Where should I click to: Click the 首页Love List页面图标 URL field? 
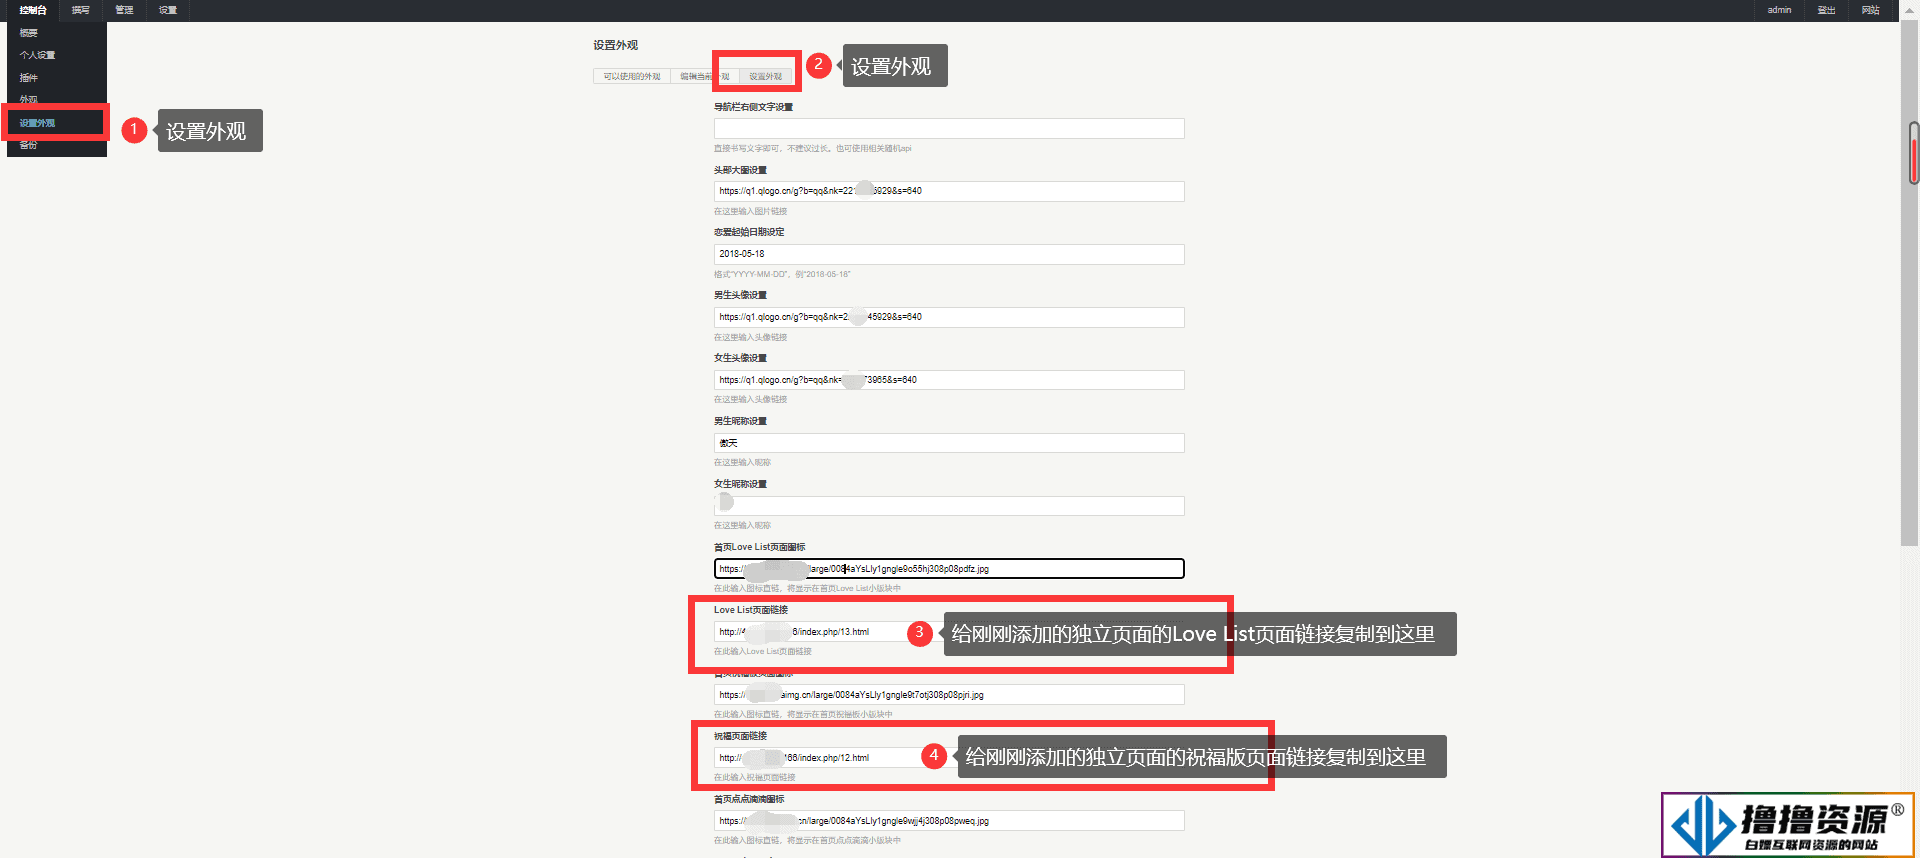coord(949,568)
